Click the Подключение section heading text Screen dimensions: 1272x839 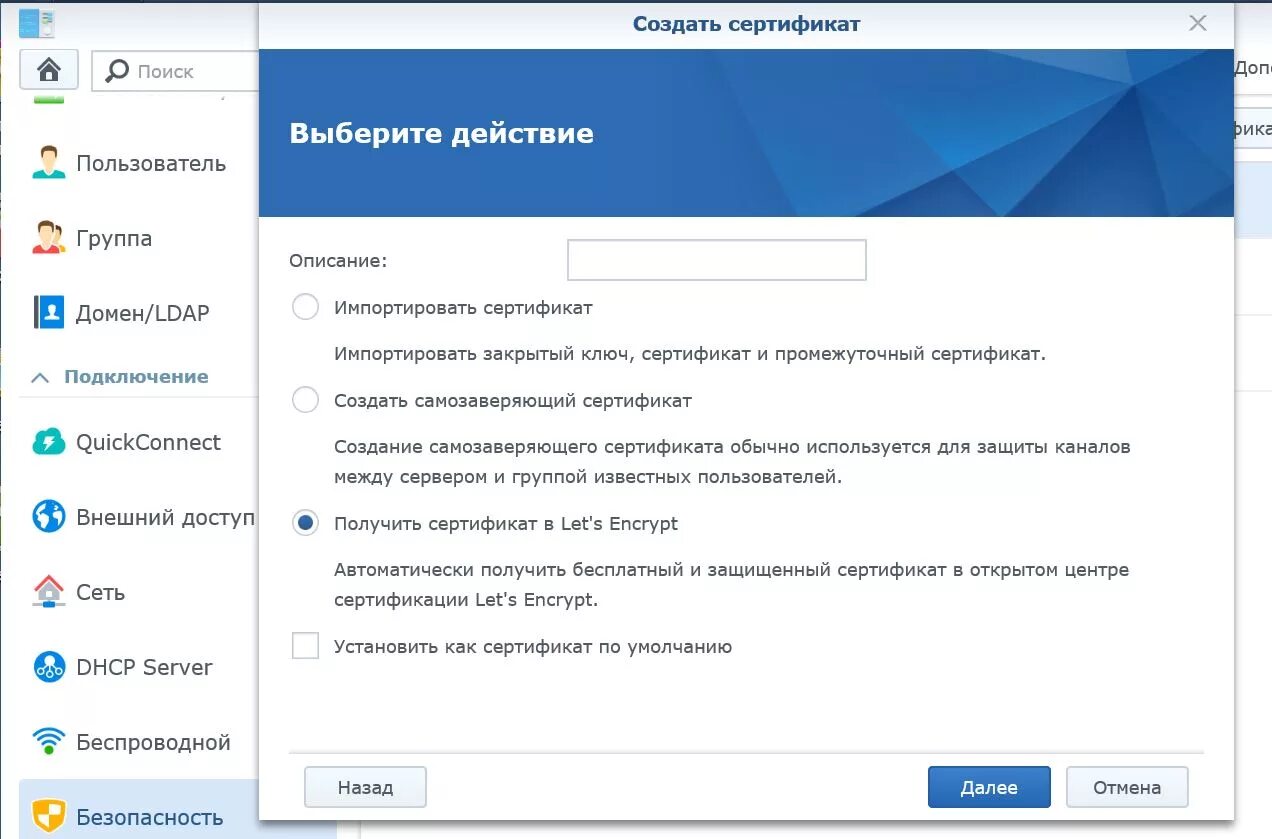point(136,377)
